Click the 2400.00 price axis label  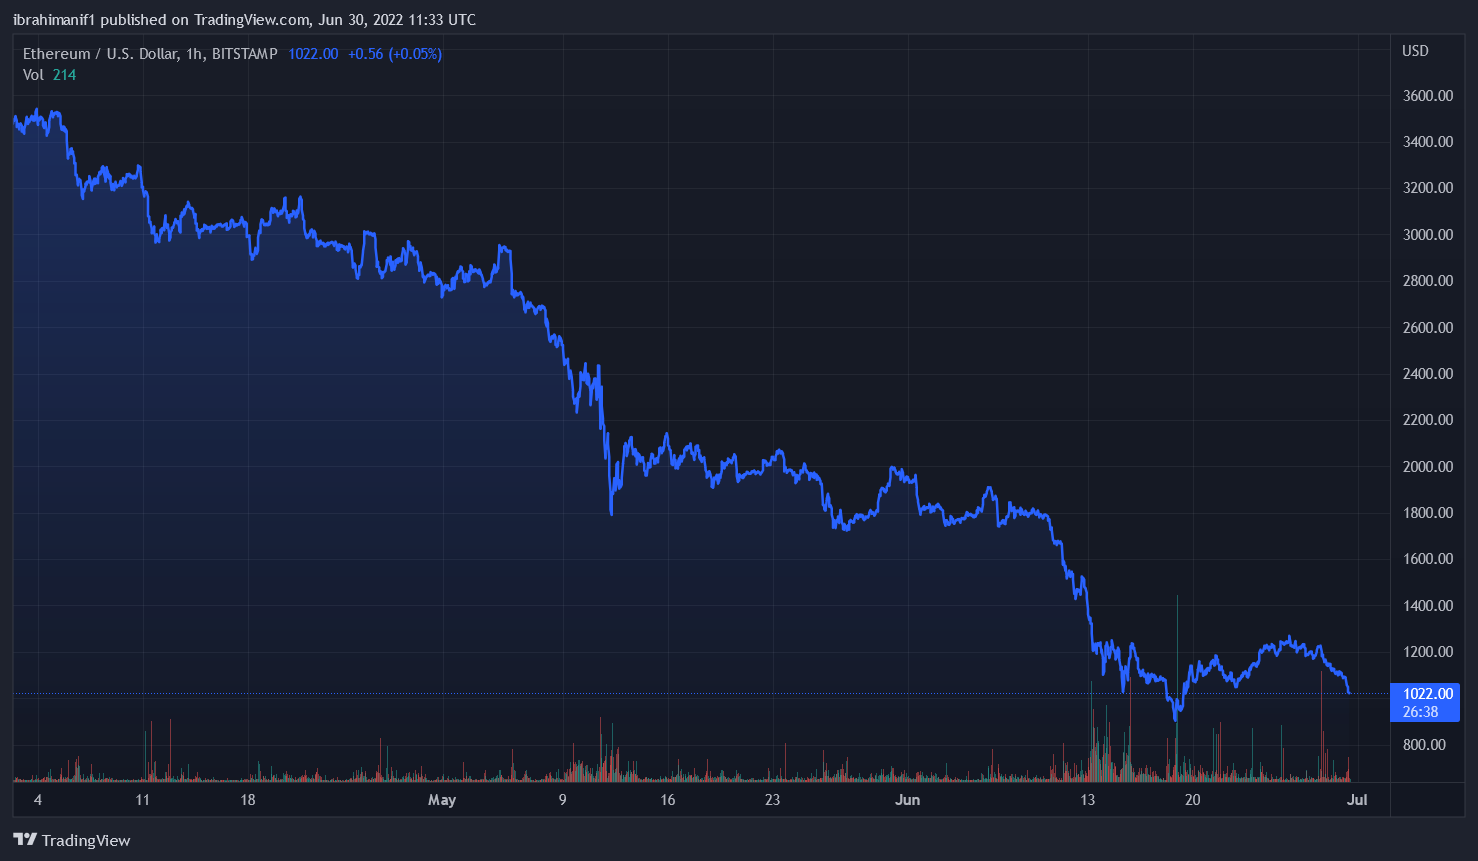(x=1428, y=374)
